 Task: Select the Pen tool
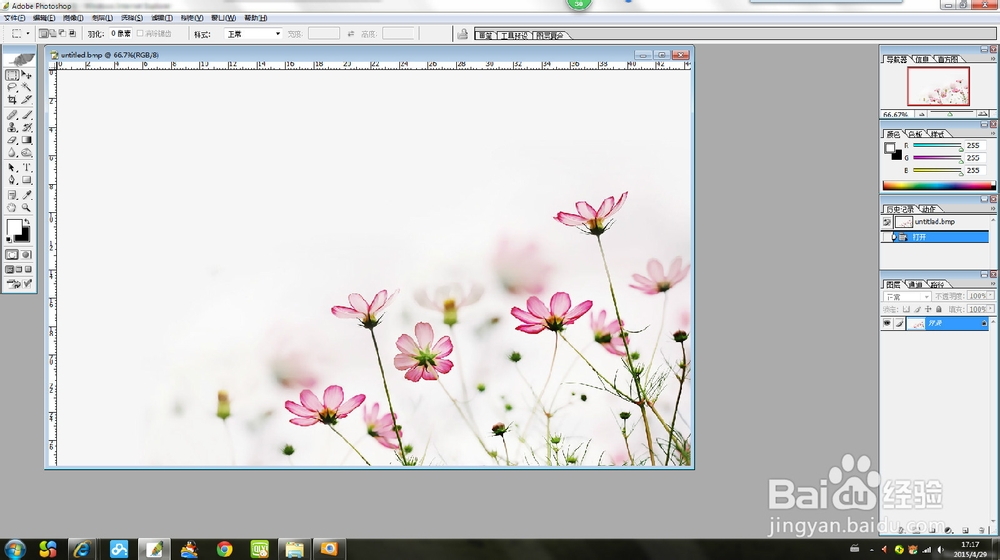[12, 181]
